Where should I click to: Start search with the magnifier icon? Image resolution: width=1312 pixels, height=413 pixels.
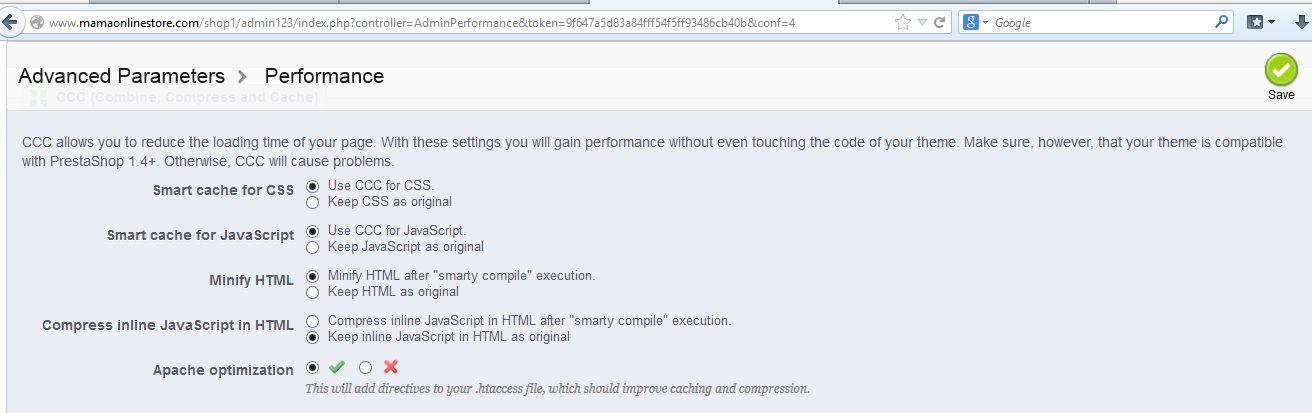point(1222,22)
